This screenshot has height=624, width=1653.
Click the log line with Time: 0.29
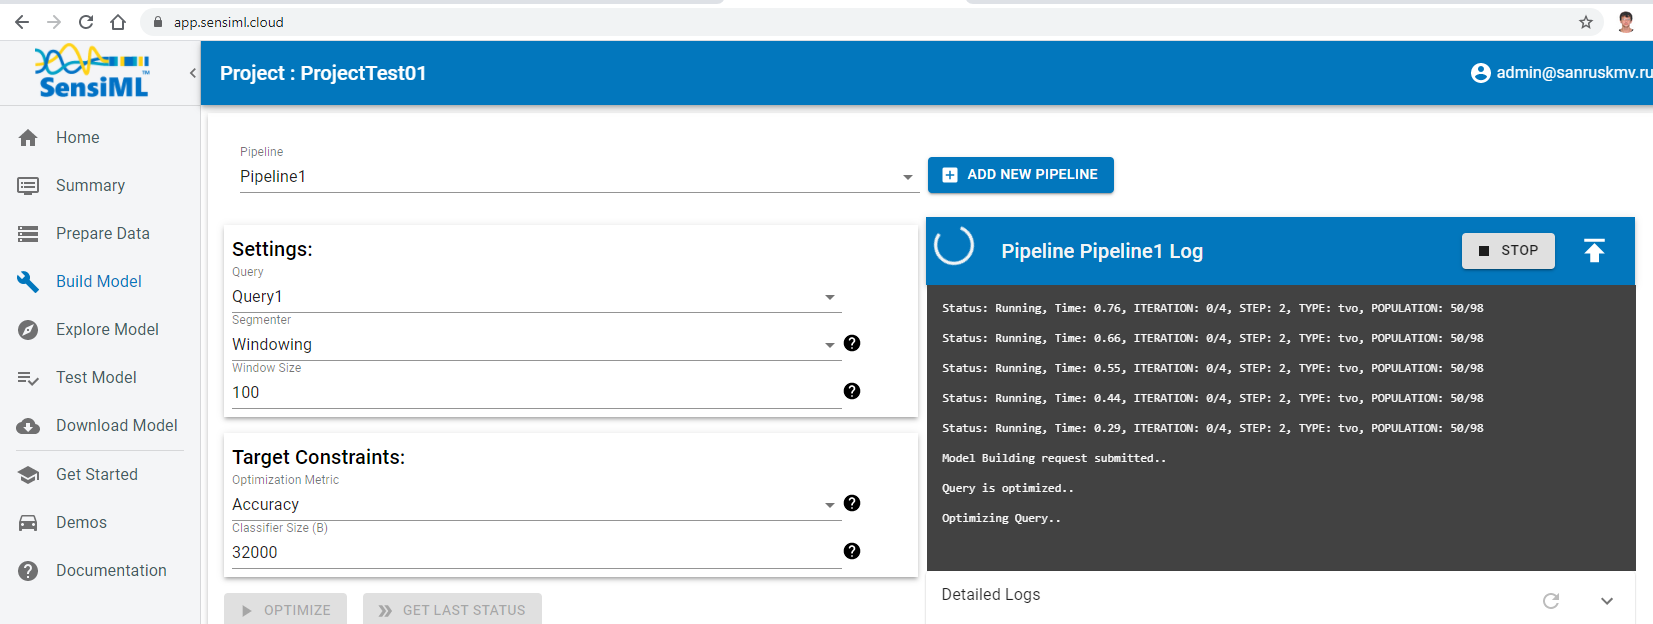tap(1213, 428)
